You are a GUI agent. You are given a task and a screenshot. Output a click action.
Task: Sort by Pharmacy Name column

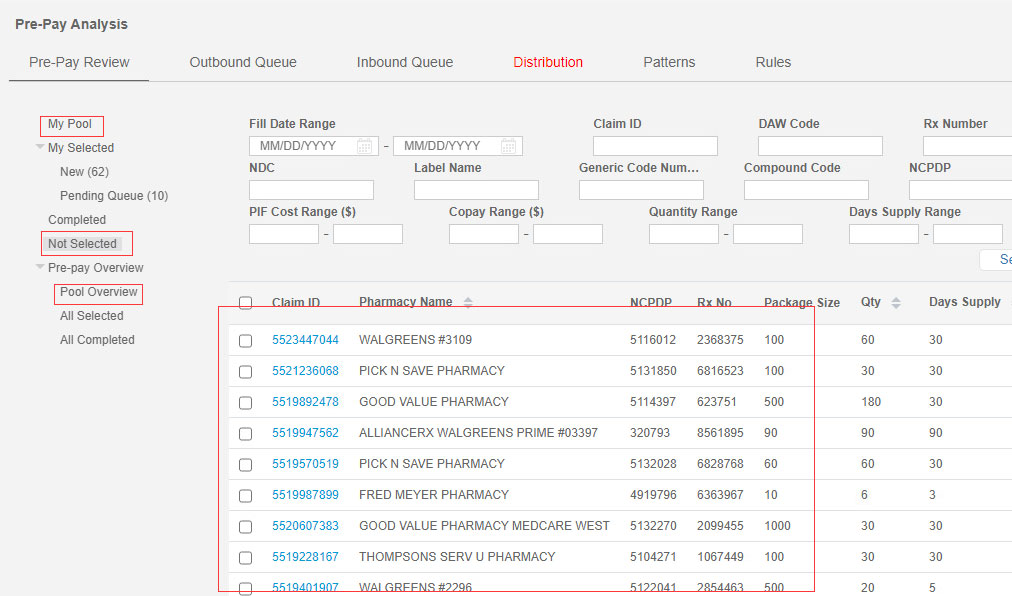coord(468,302)
